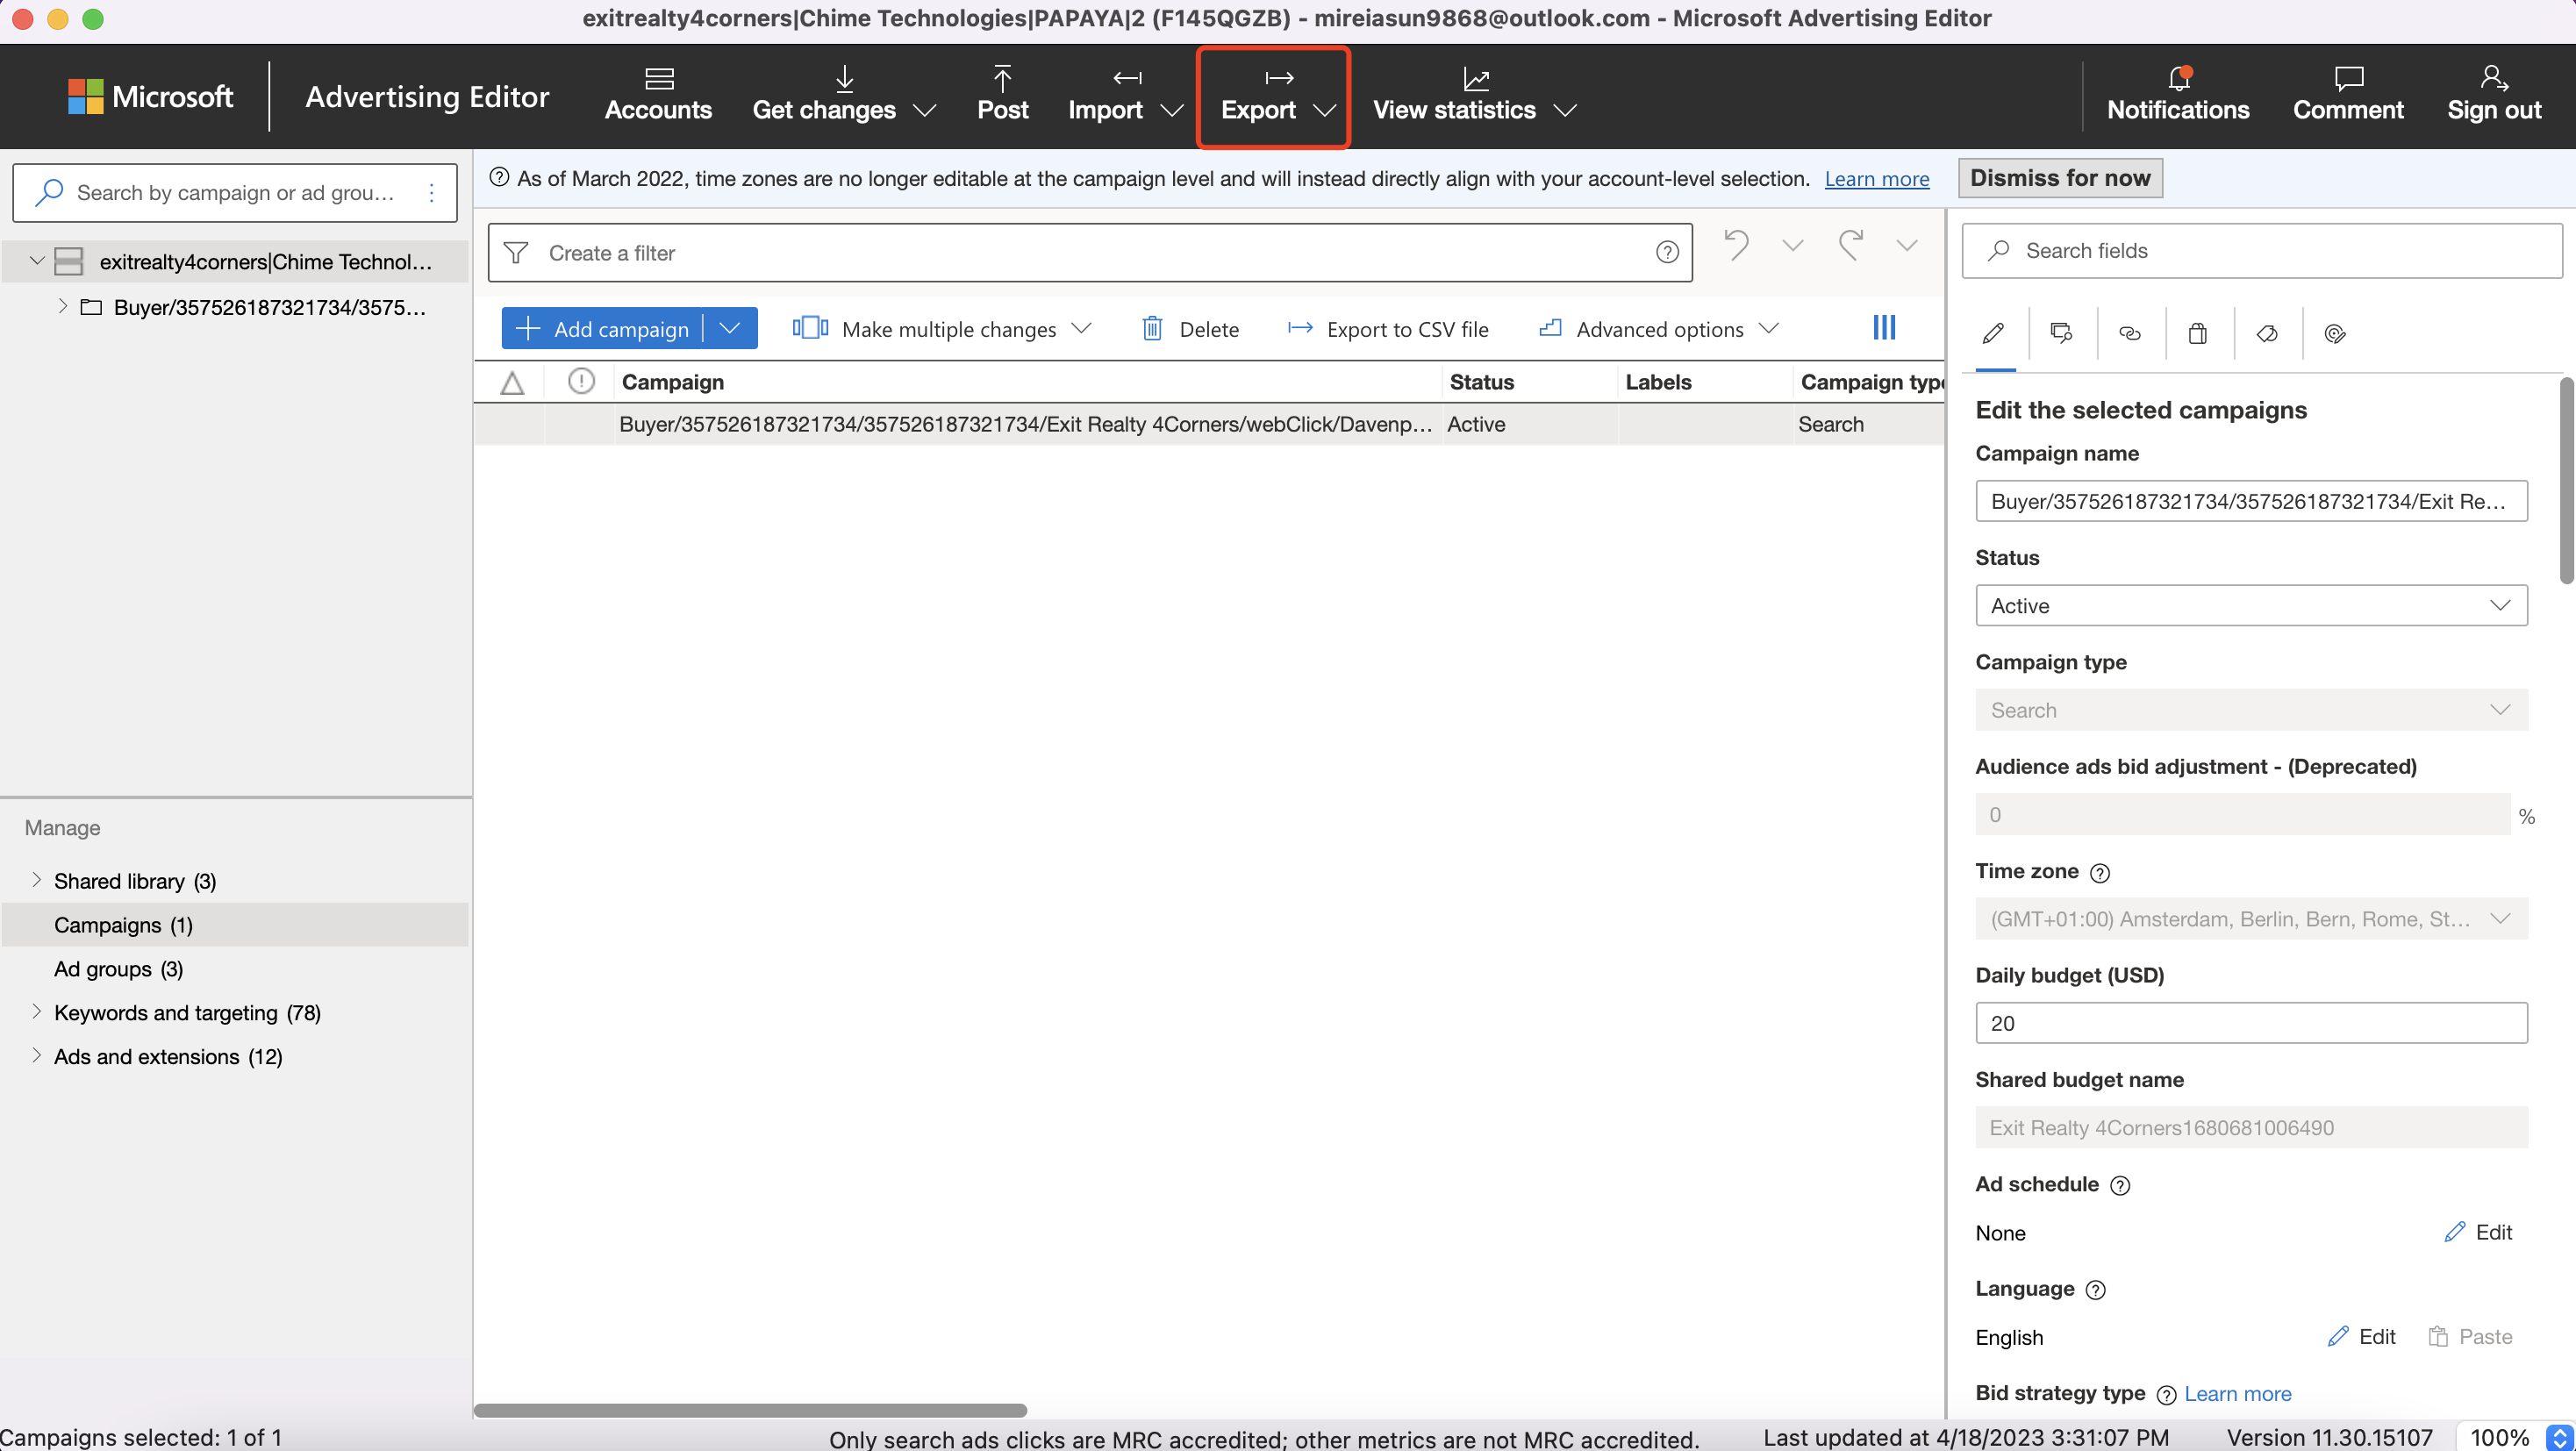
Task: Open the Accounts view
Action: [658, 95]
